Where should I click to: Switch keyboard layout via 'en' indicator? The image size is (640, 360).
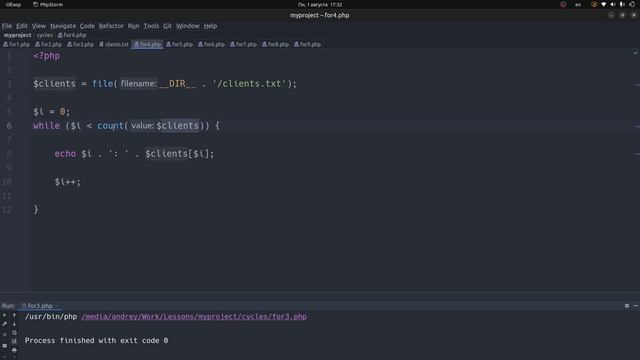point(578,4)
